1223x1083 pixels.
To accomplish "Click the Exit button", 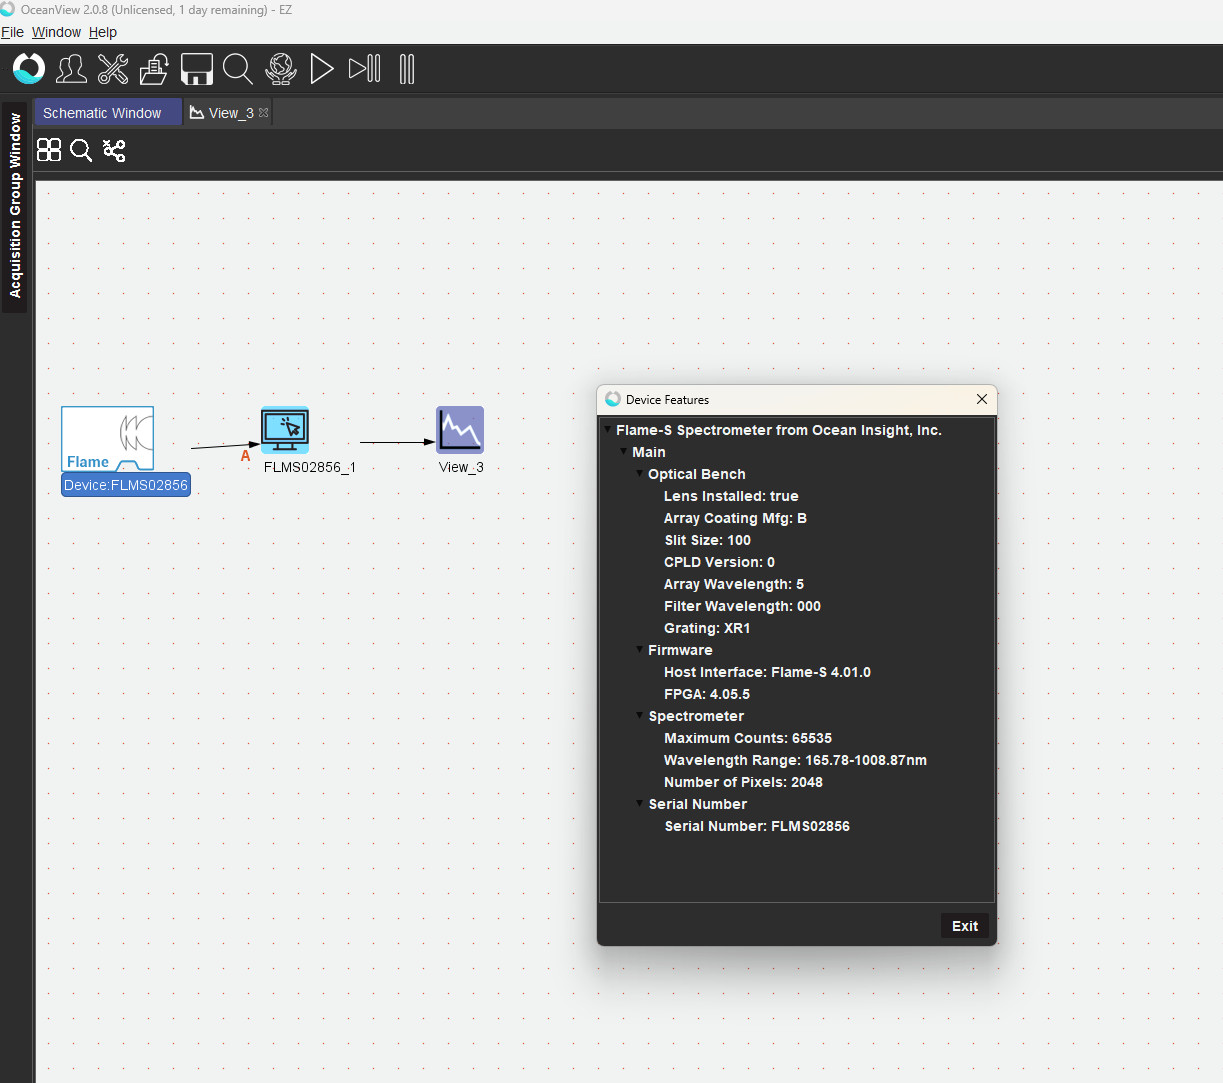I will click(965, 926).
